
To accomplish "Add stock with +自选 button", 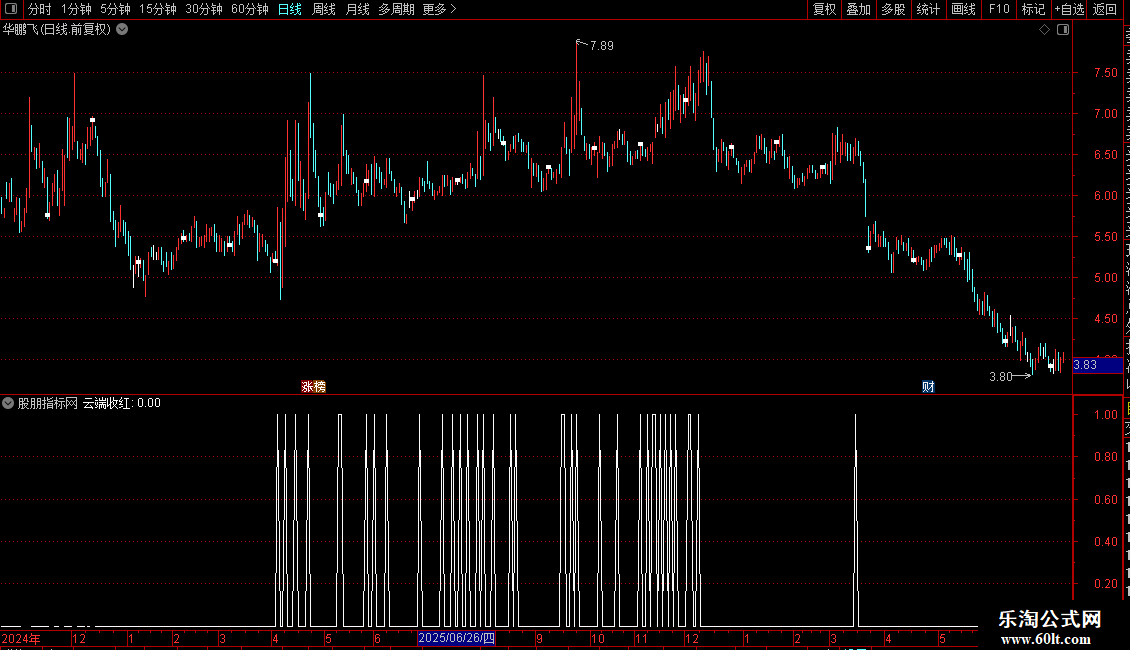I will 1069,9.
